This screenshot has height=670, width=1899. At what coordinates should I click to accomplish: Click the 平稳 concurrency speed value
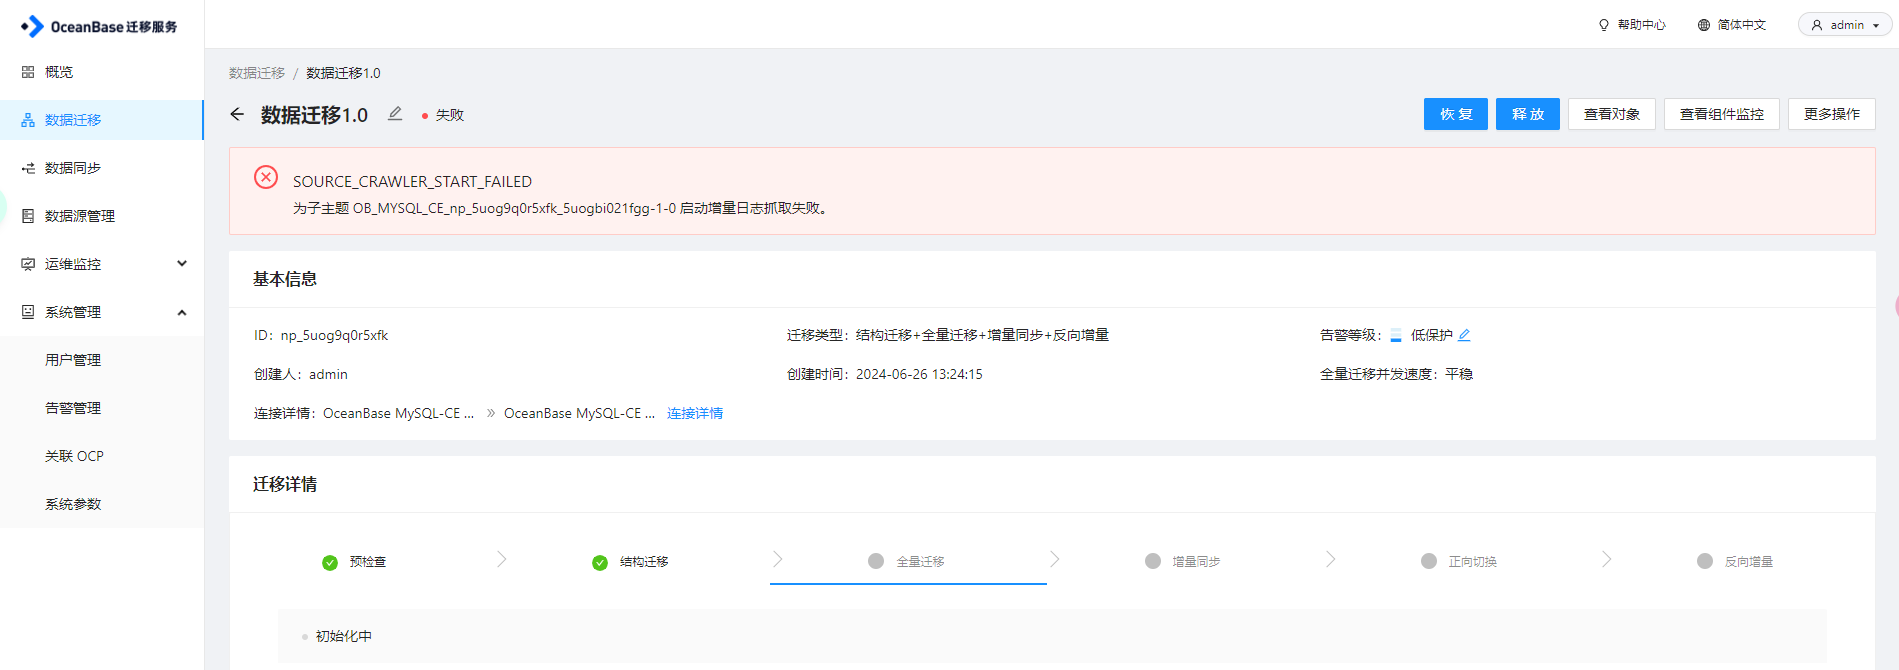pos(1459,374)
